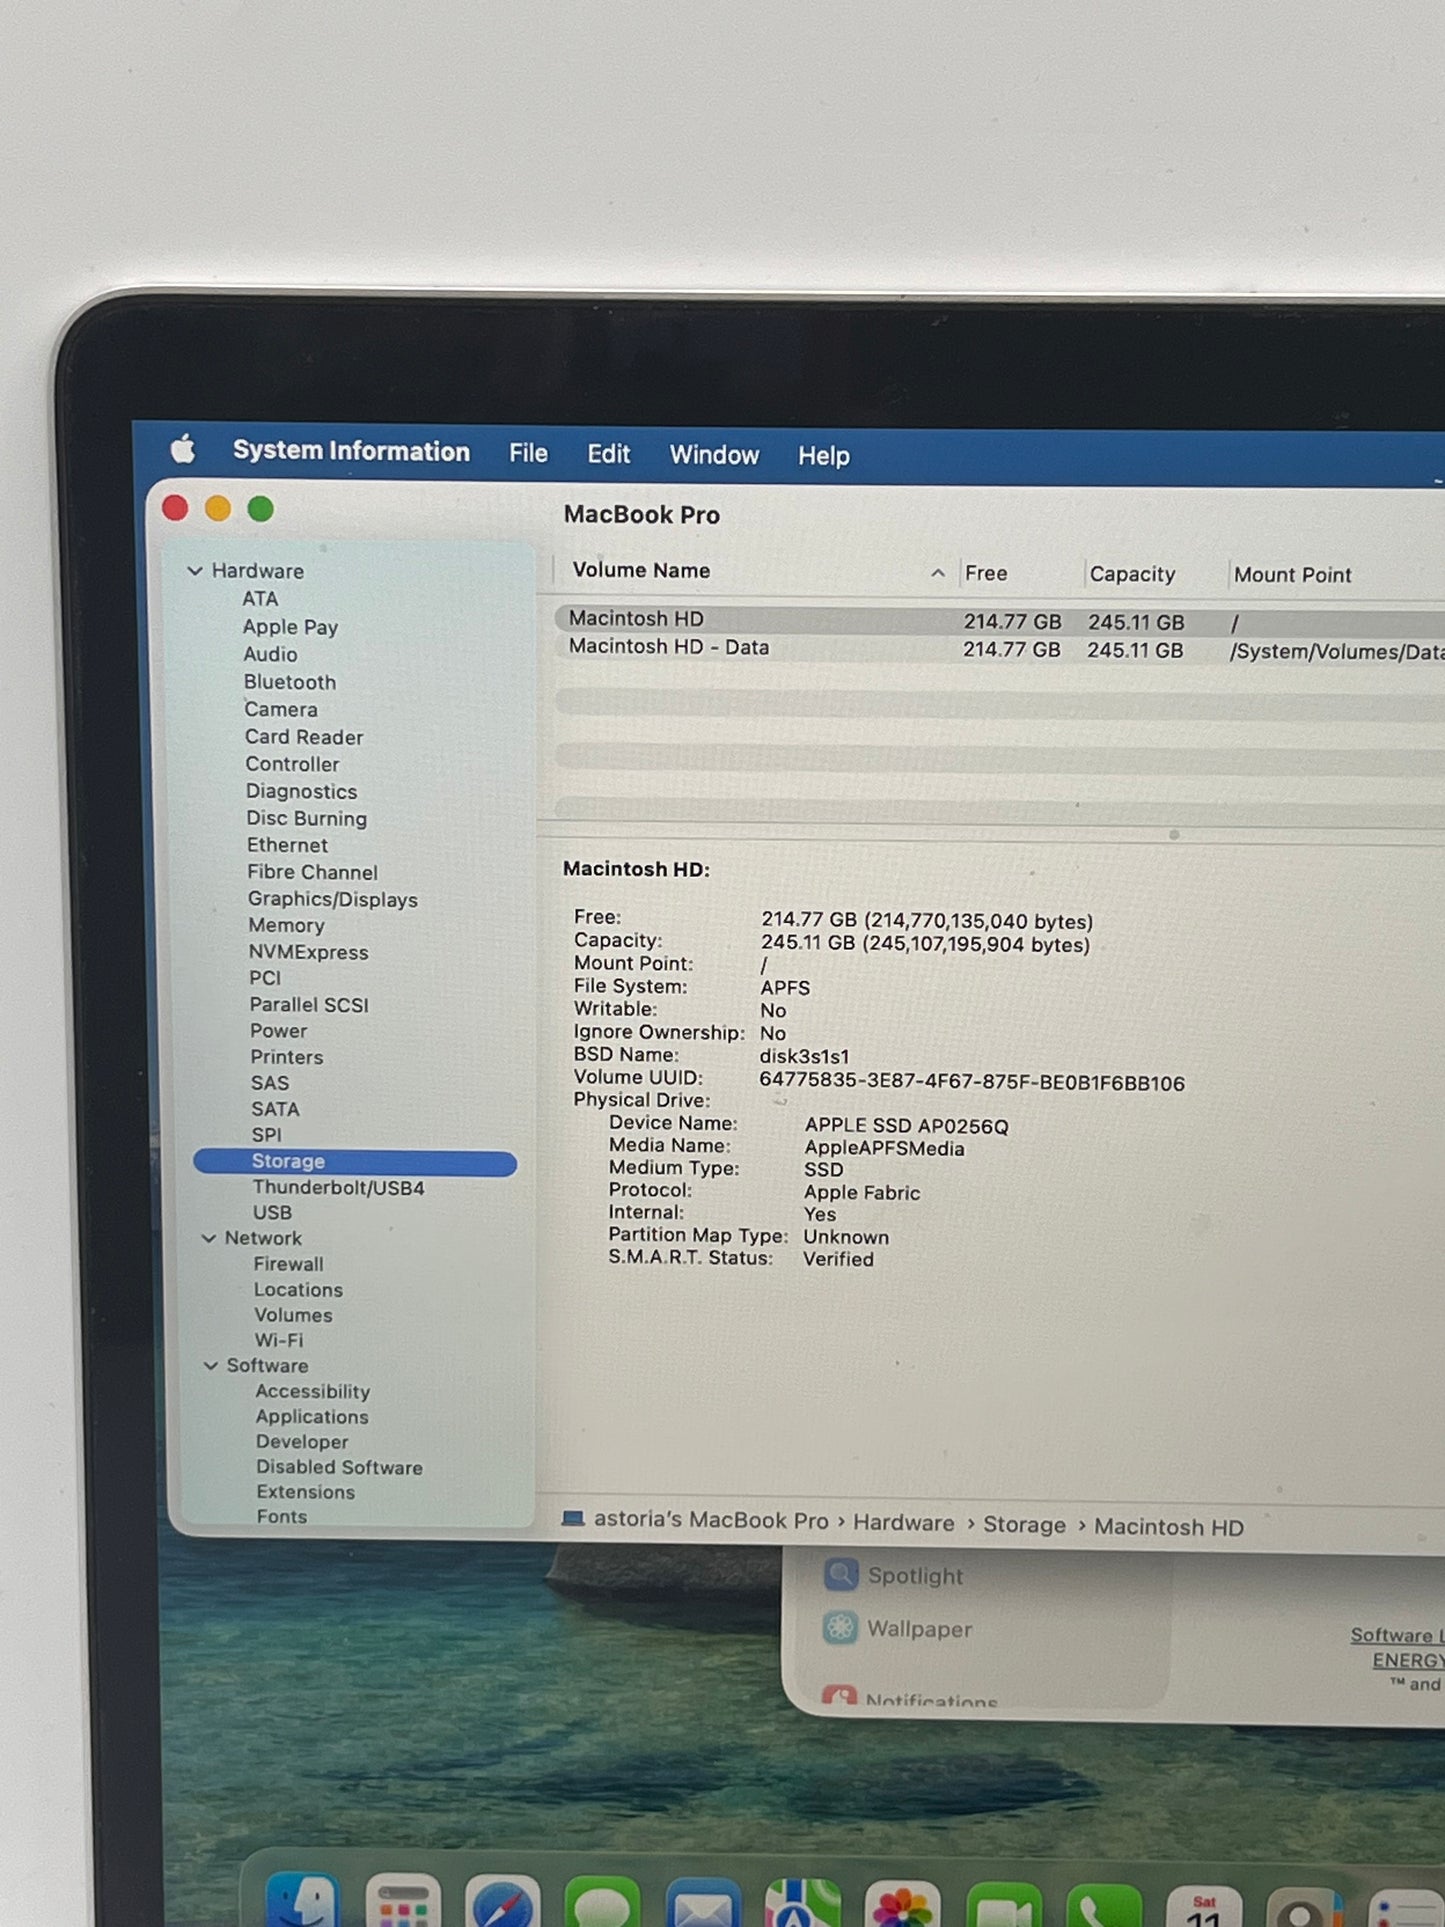This screenshot has height=1927, width=1445.
Task: Open Disabled Software in the sidebar
Action: (x=339, y=1467)
